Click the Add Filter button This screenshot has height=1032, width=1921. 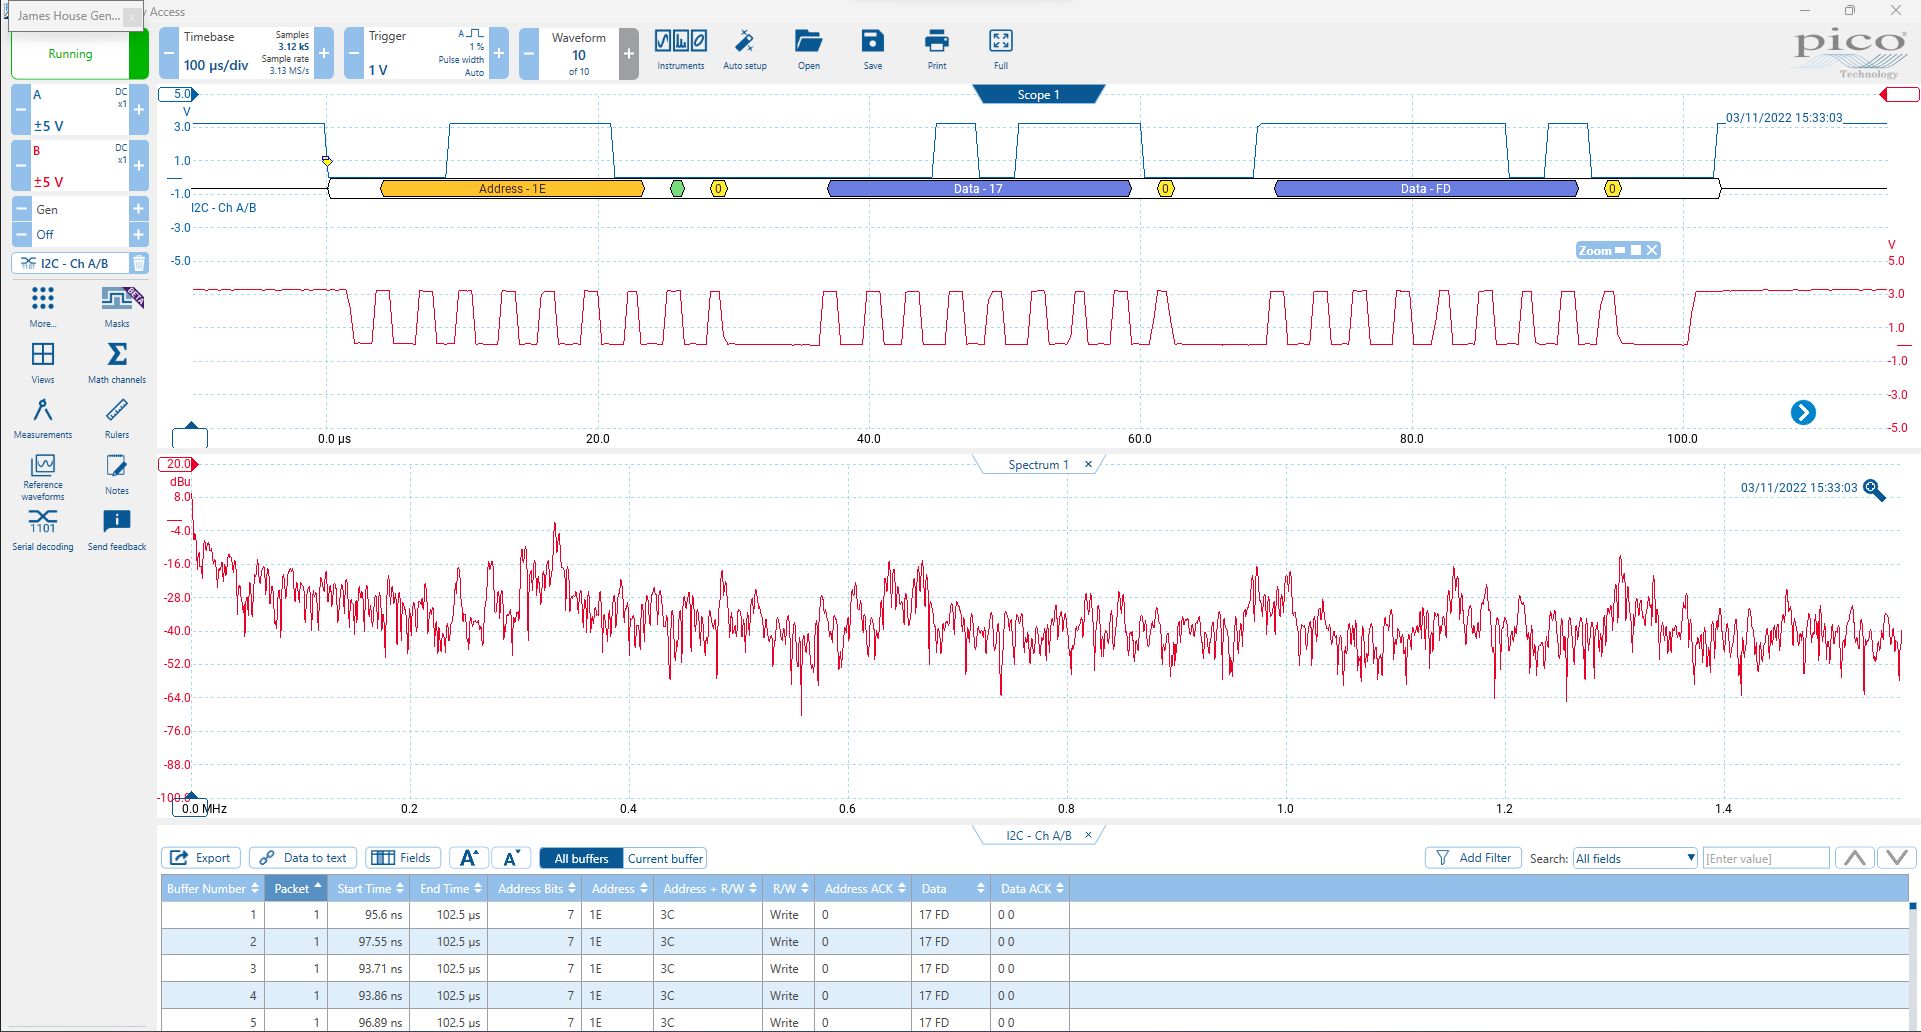(x=1473, y=858)
